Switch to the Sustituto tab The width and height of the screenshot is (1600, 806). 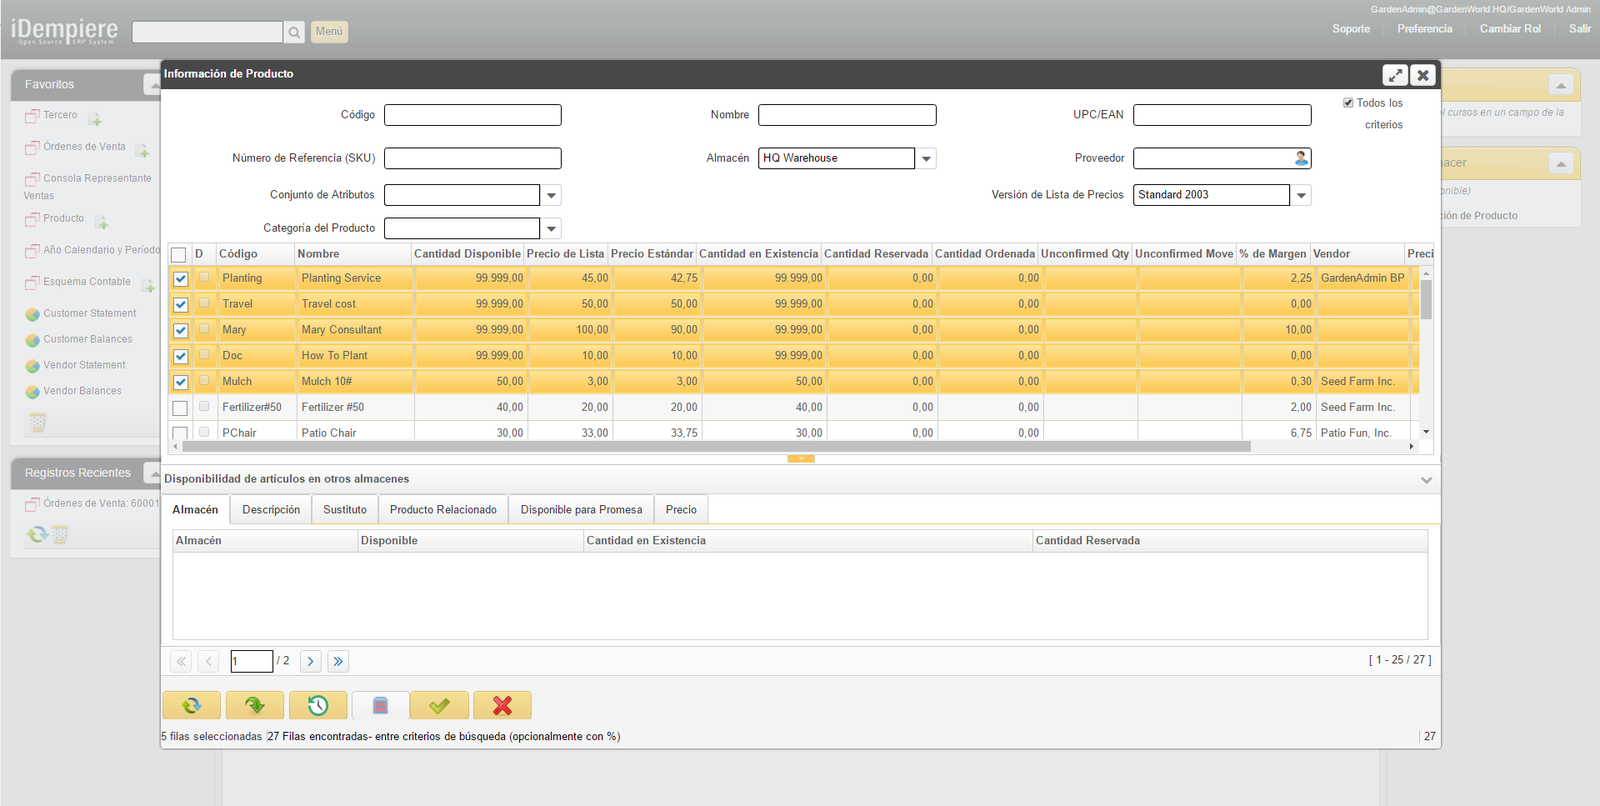tap(345, 510)
